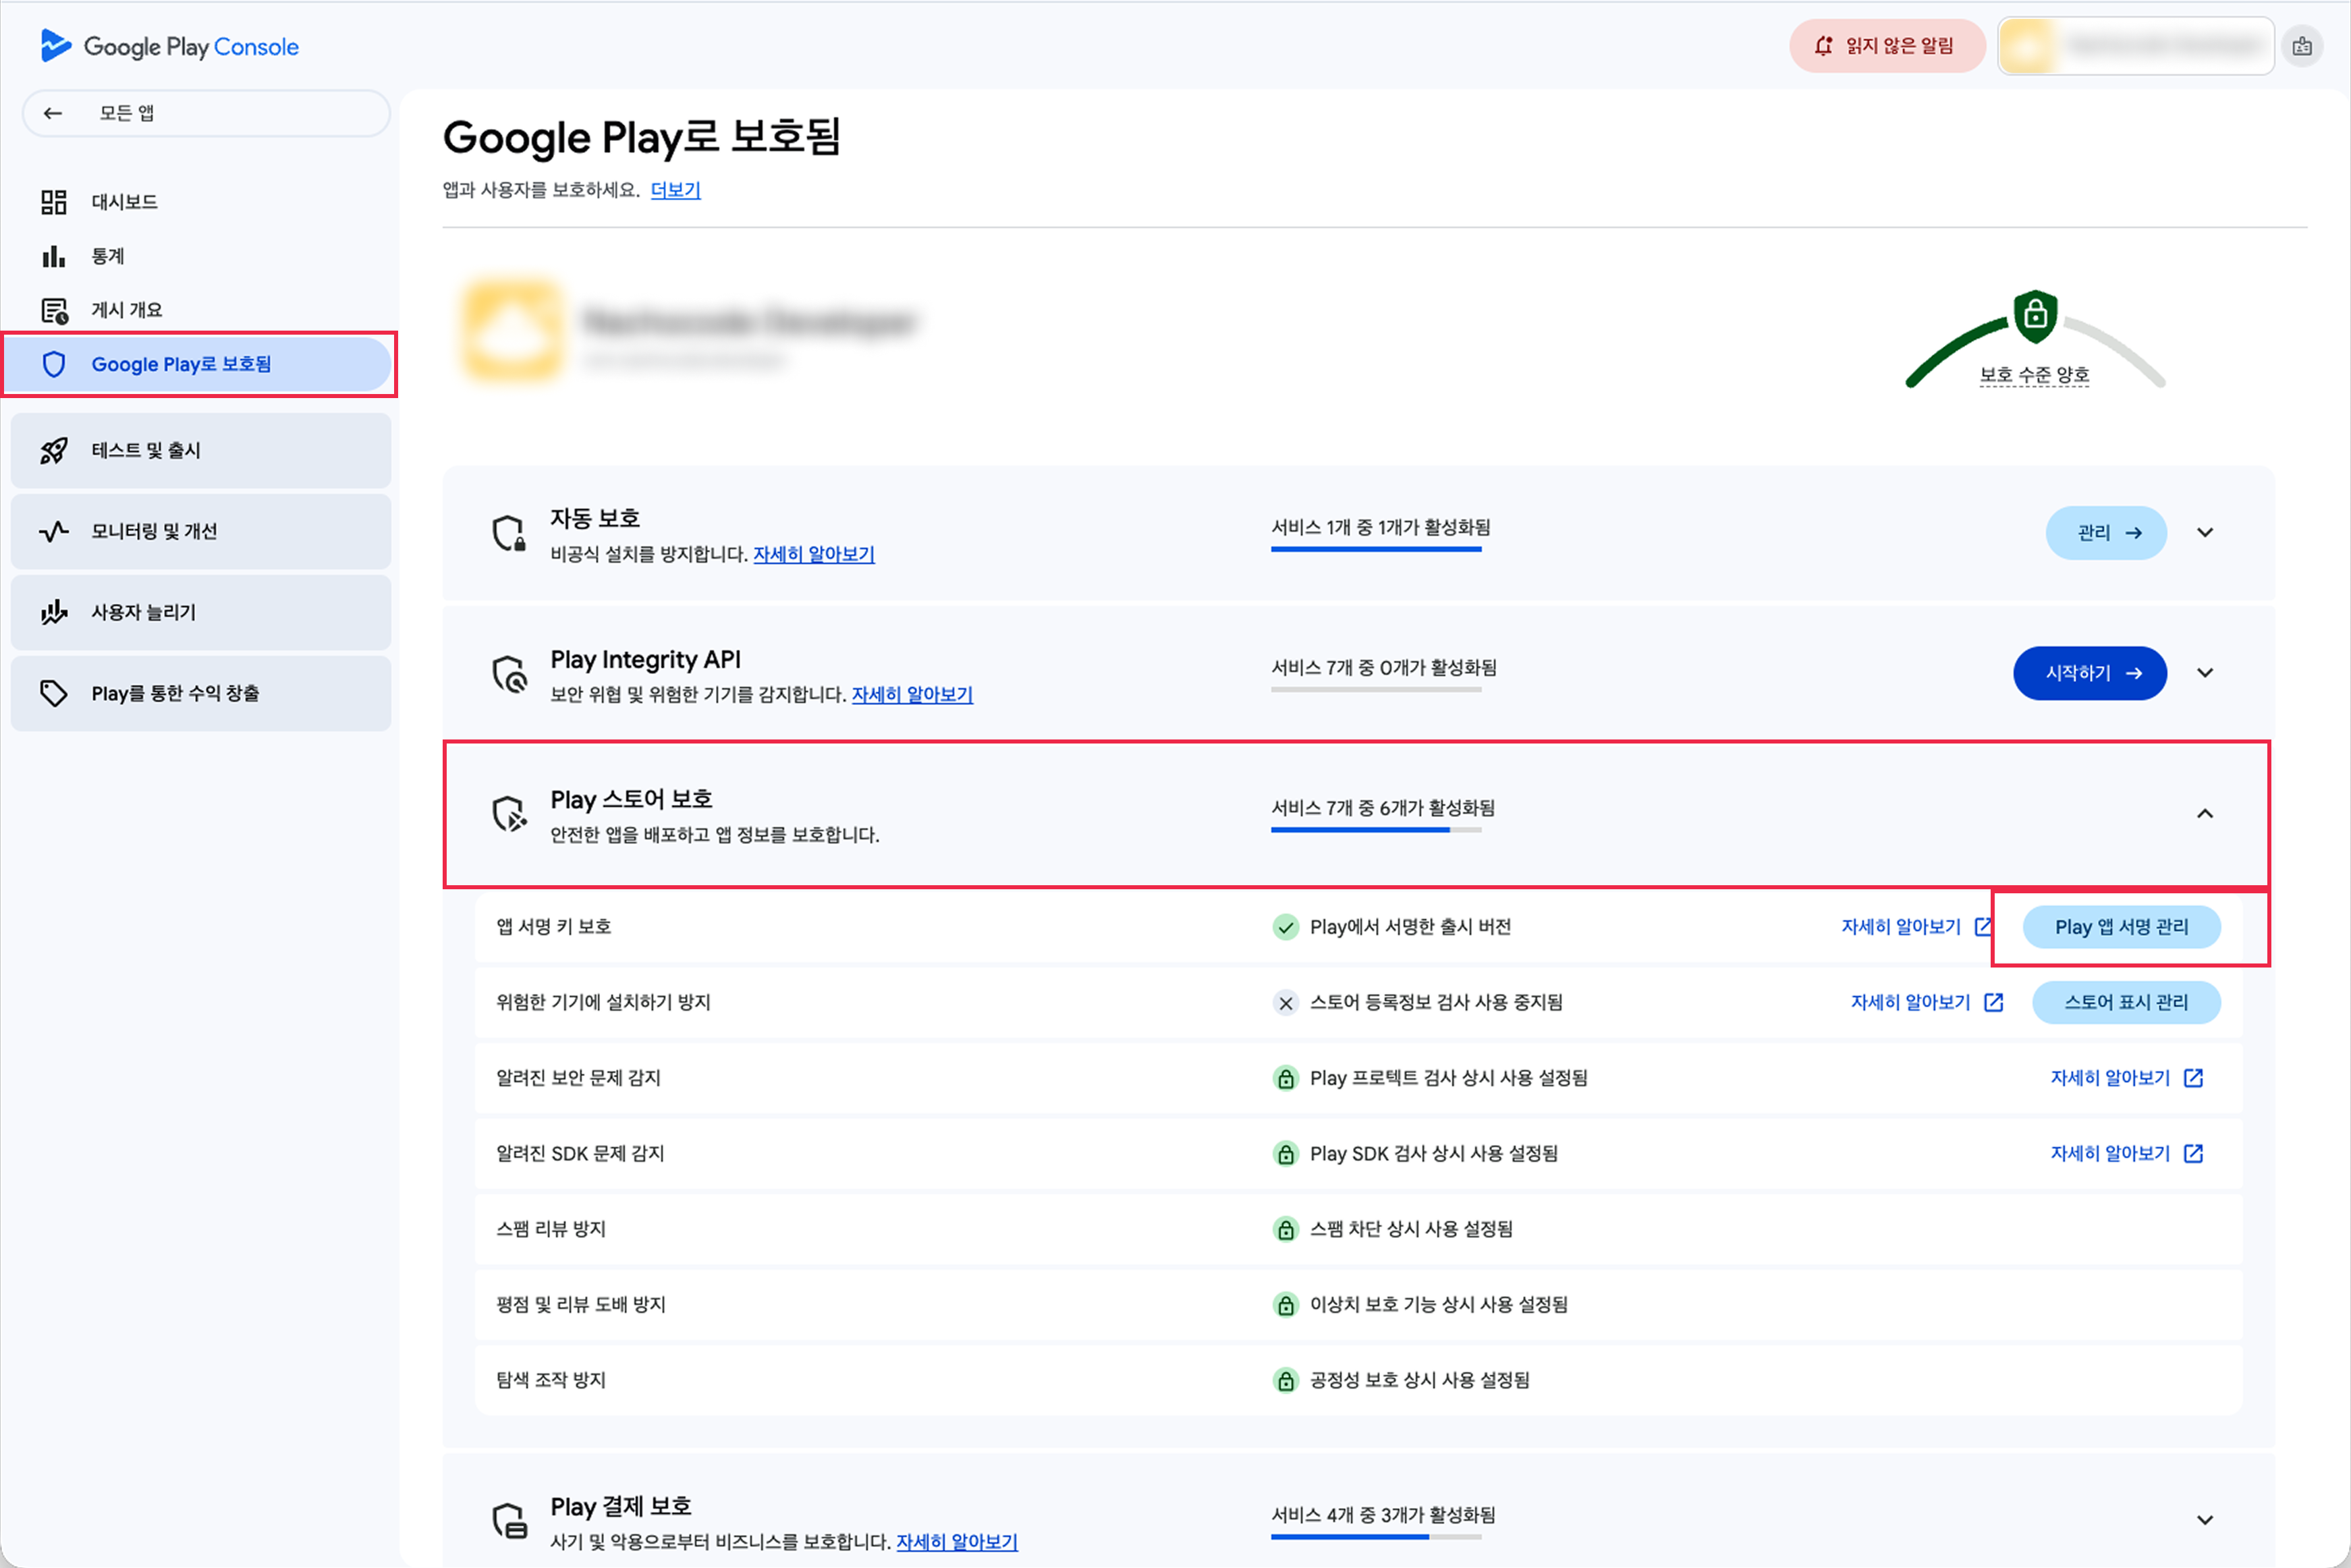The image size is (2351, 1568).
Task: Expand the 테스트 및 출시 menu group
Action: coord(201,451)
